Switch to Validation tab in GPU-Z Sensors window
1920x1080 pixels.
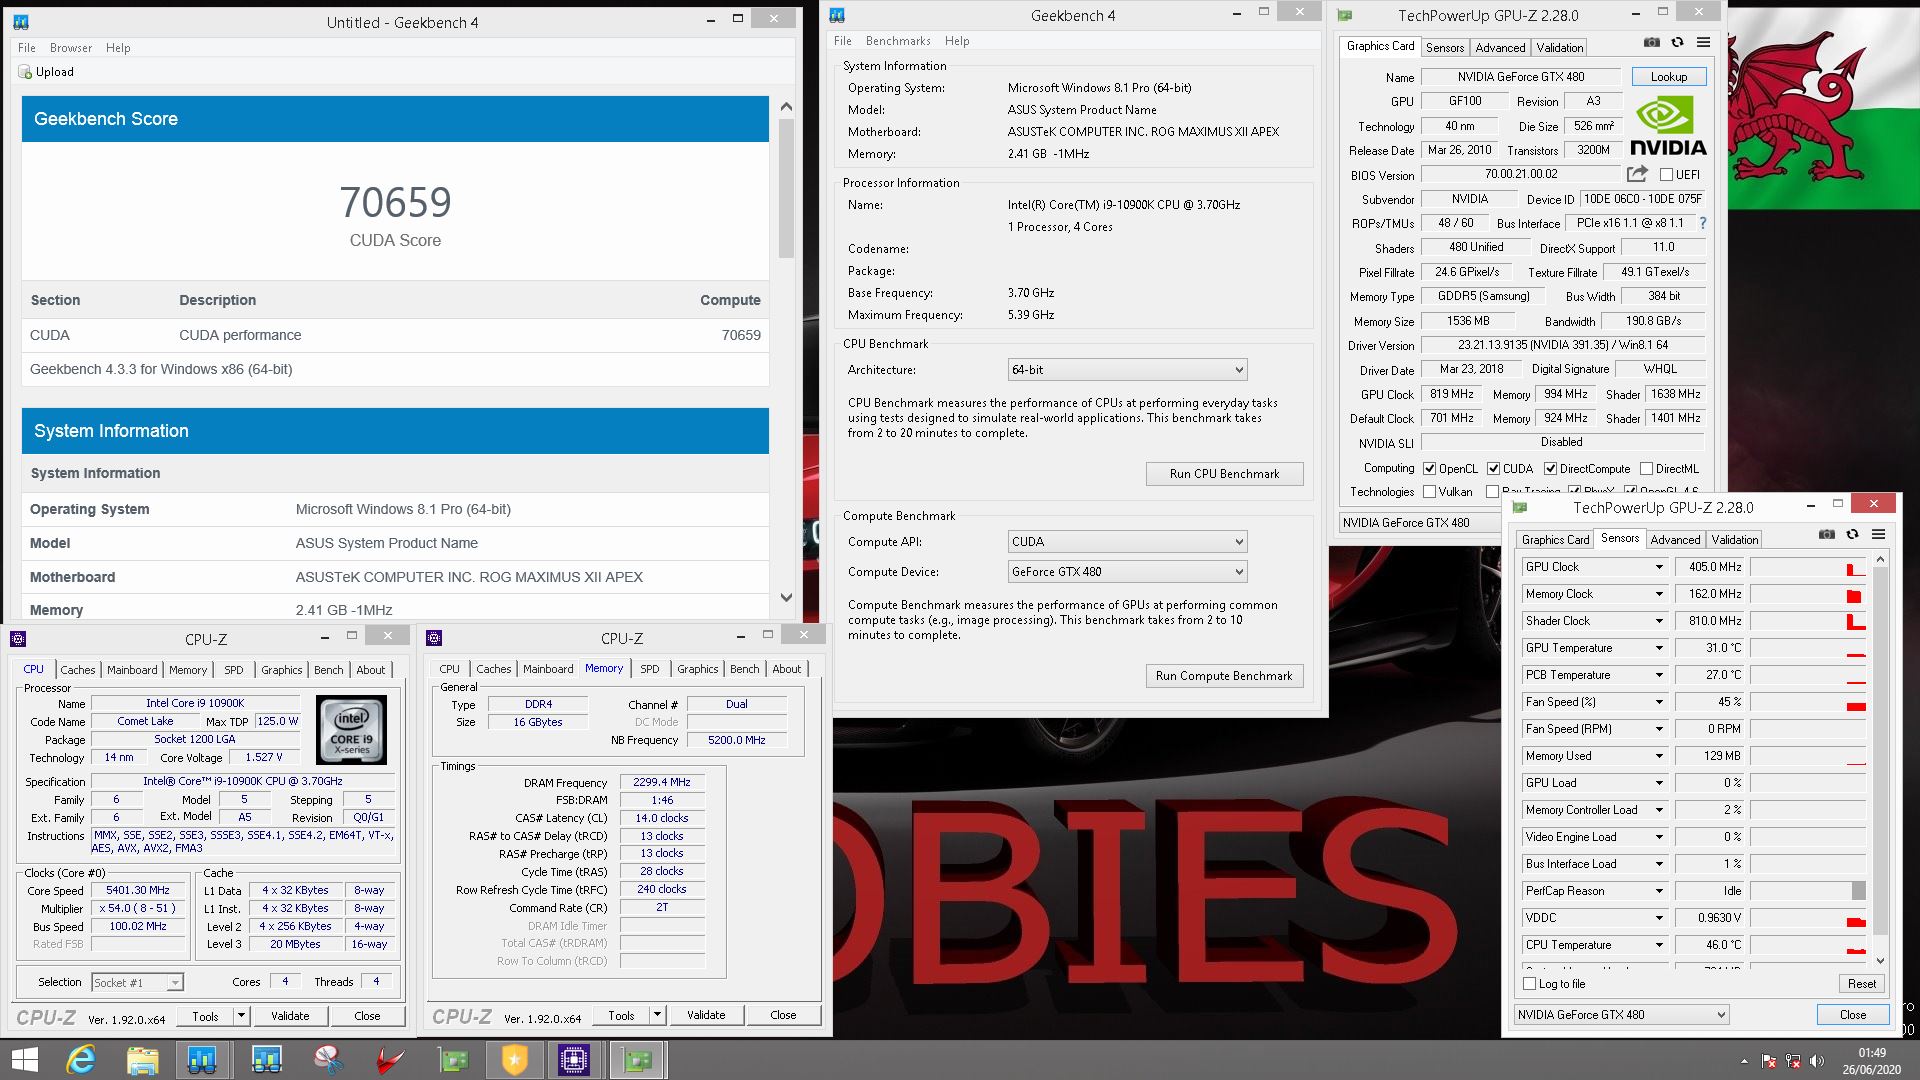pyautogui.click(x=1735, y=539)
